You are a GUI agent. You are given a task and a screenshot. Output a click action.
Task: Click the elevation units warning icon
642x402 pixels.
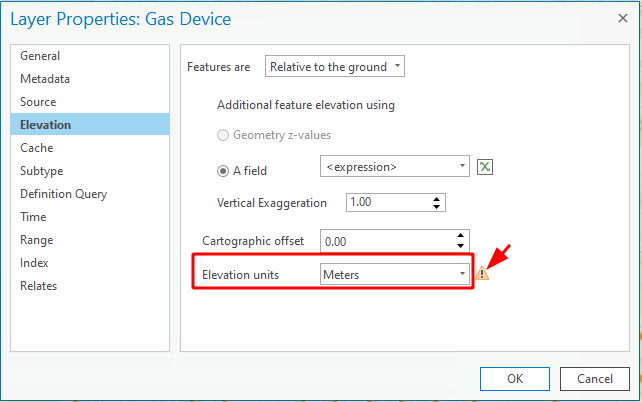click(482, 273)
